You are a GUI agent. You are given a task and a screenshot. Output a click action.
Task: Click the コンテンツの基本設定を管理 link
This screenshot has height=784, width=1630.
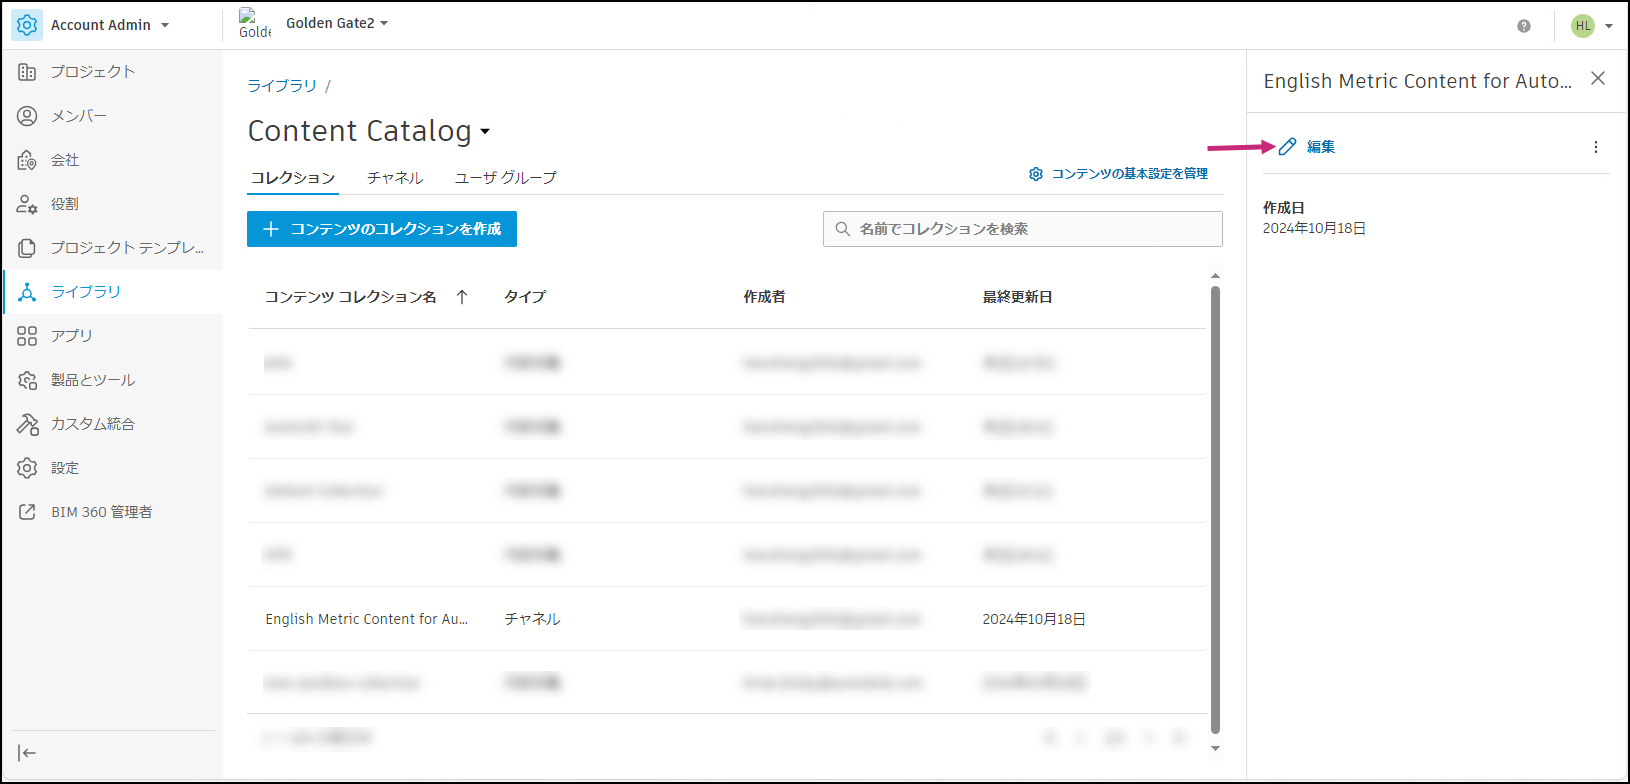1130,174
